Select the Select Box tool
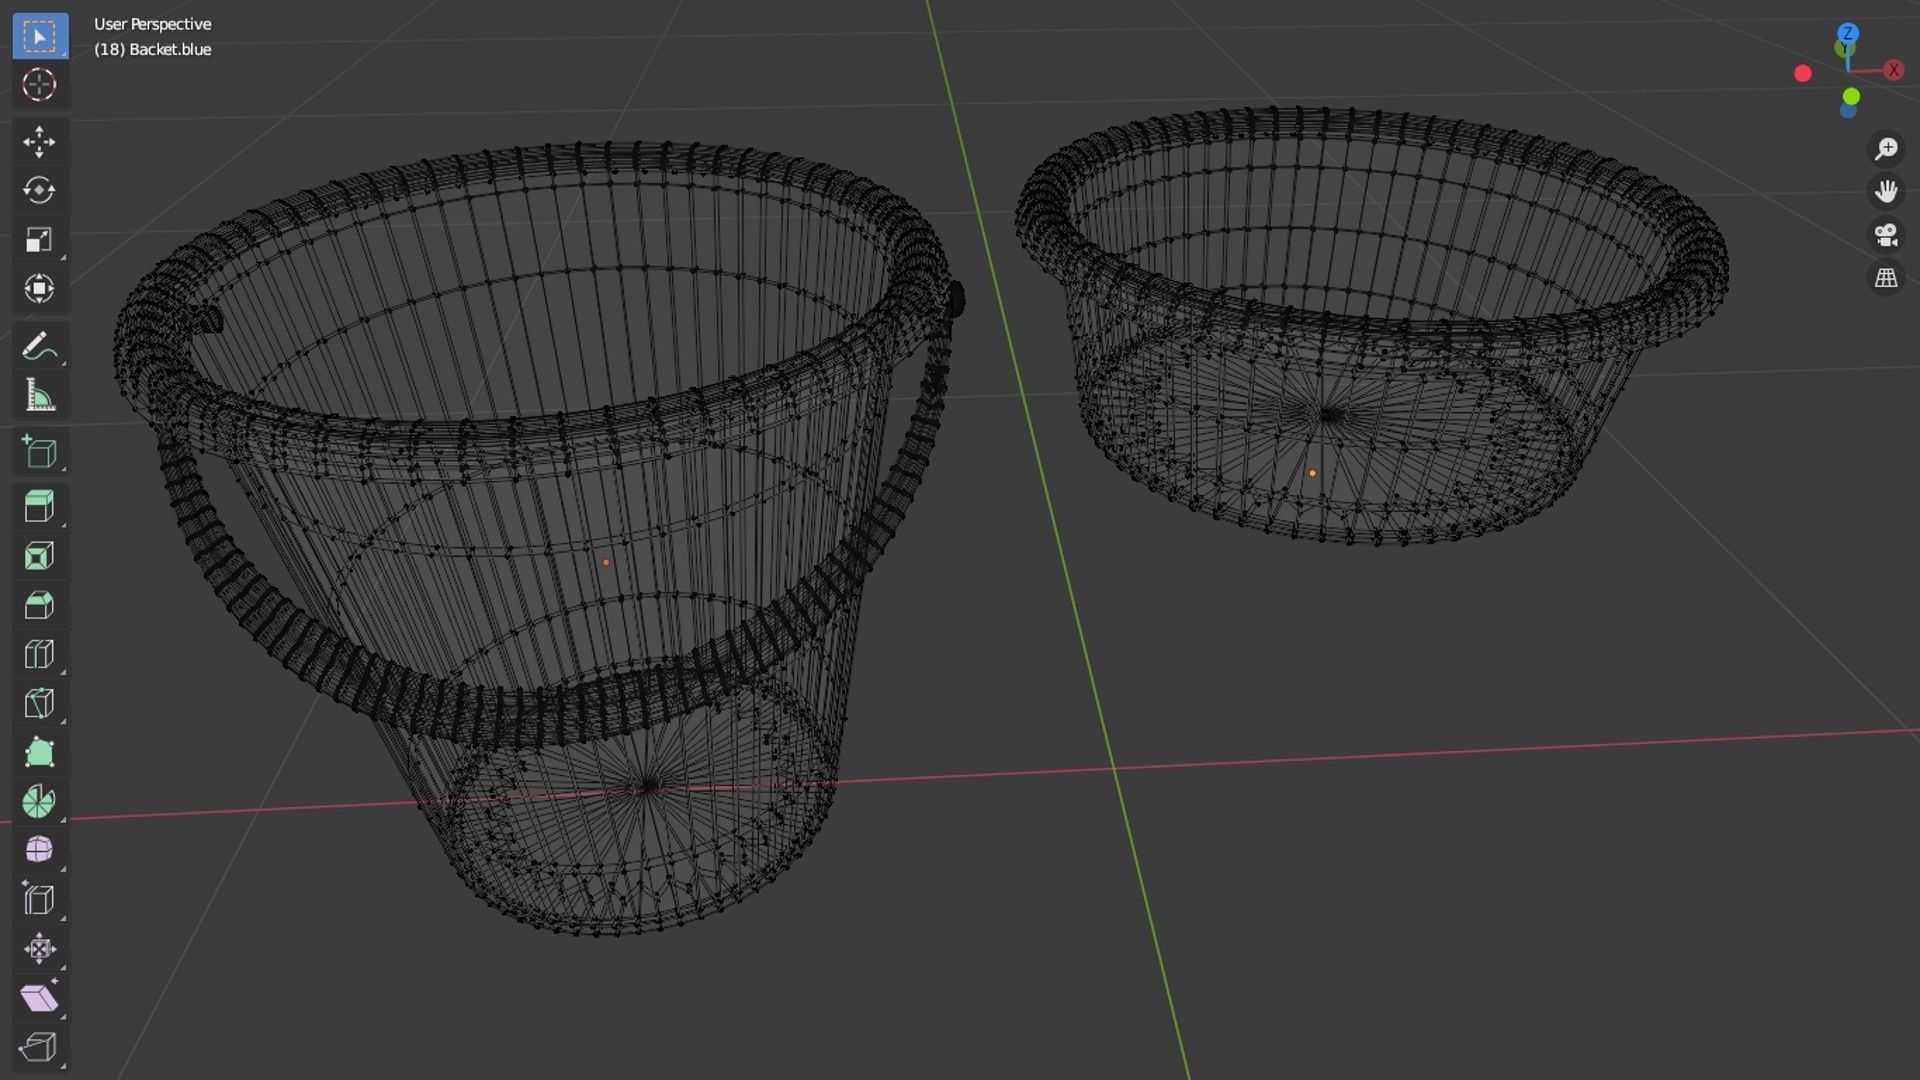Image resolution: width=1920 pixels, height=1080 pixels. 40,37
